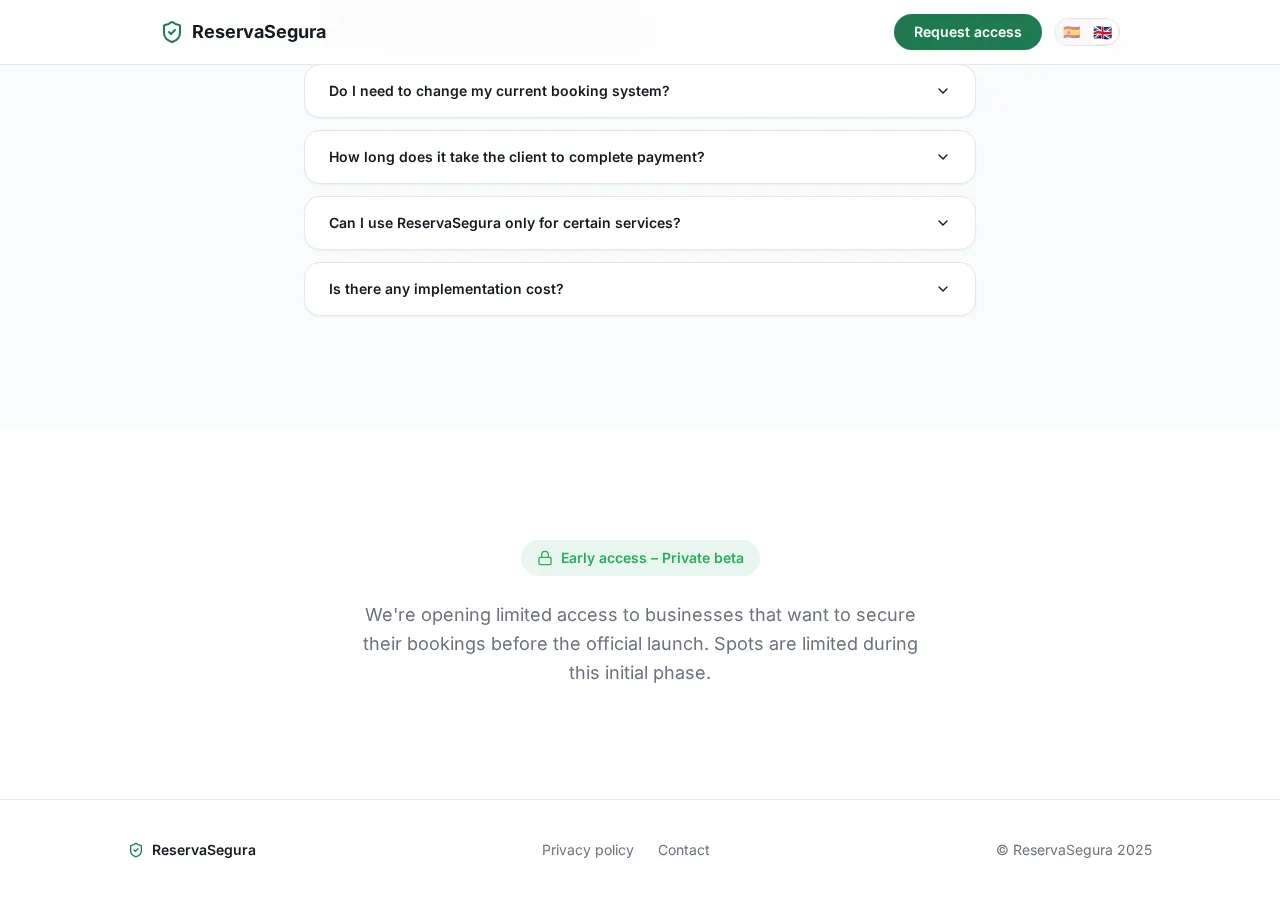
Task: Click the chevron on the payment time question
Action: tap(942, 157)
